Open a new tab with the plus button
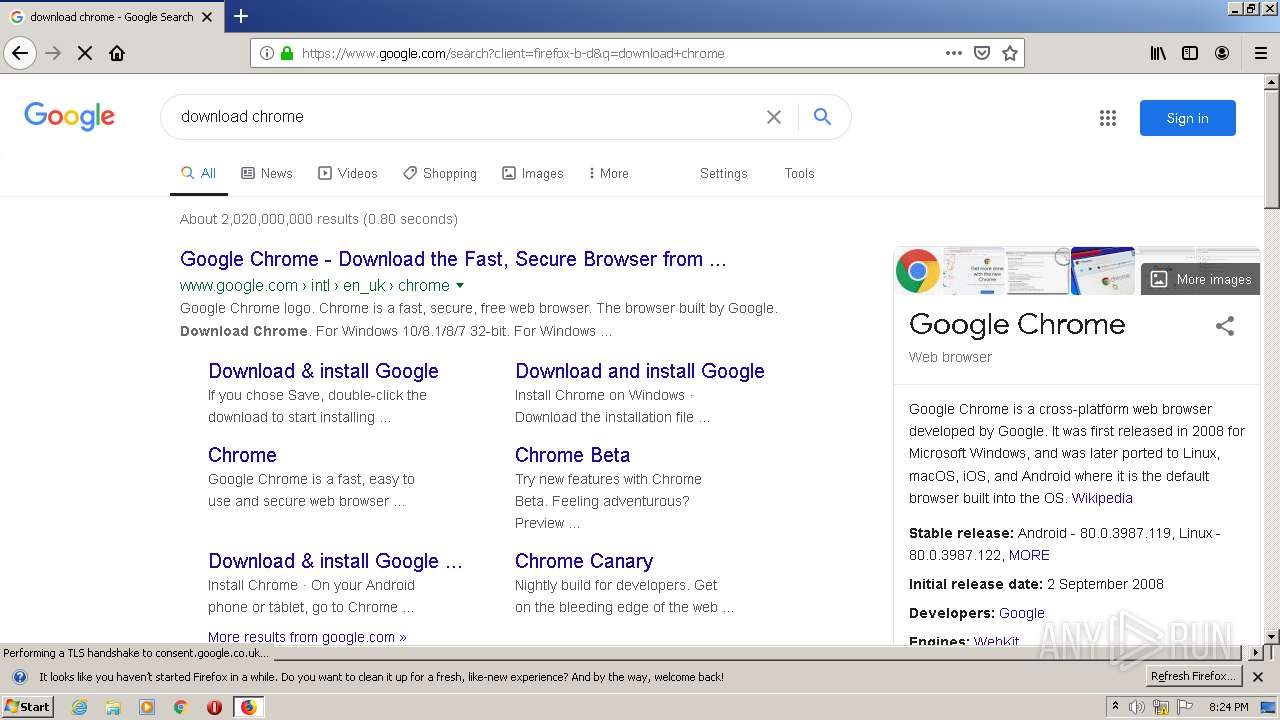This screenshot has height=720, width=1280. coord(241,16)
